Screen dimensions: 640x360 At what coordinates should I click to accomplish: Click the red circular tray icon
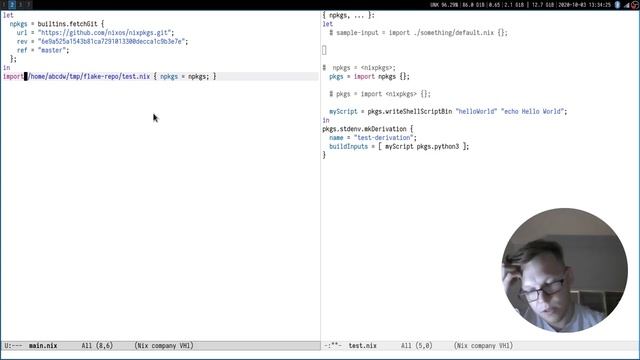pyautogui.click(x=635, y=5)
